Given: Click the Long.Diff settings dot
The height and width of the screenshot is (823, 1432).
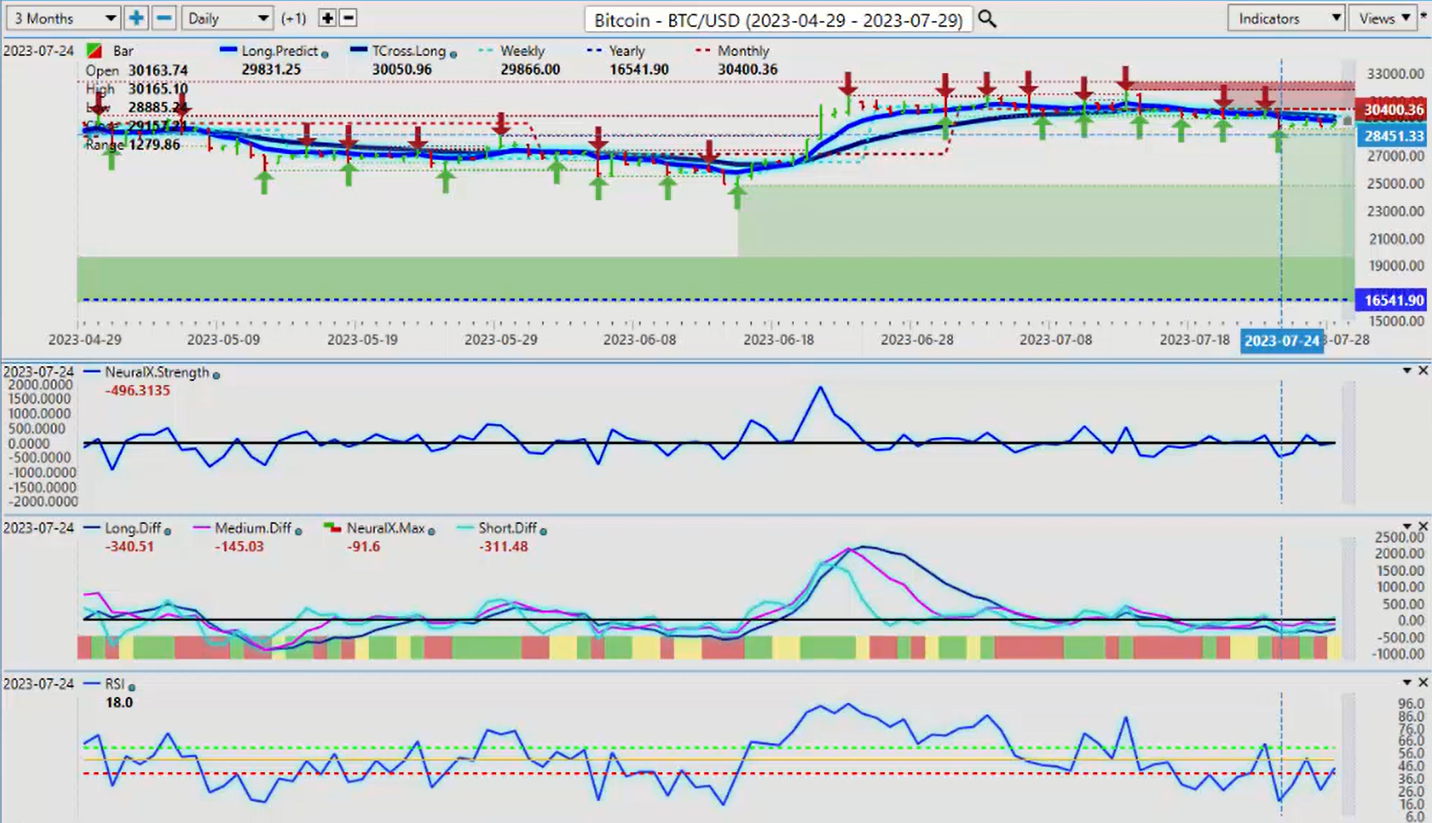Looking at the screenshot, I should (167, 531).
